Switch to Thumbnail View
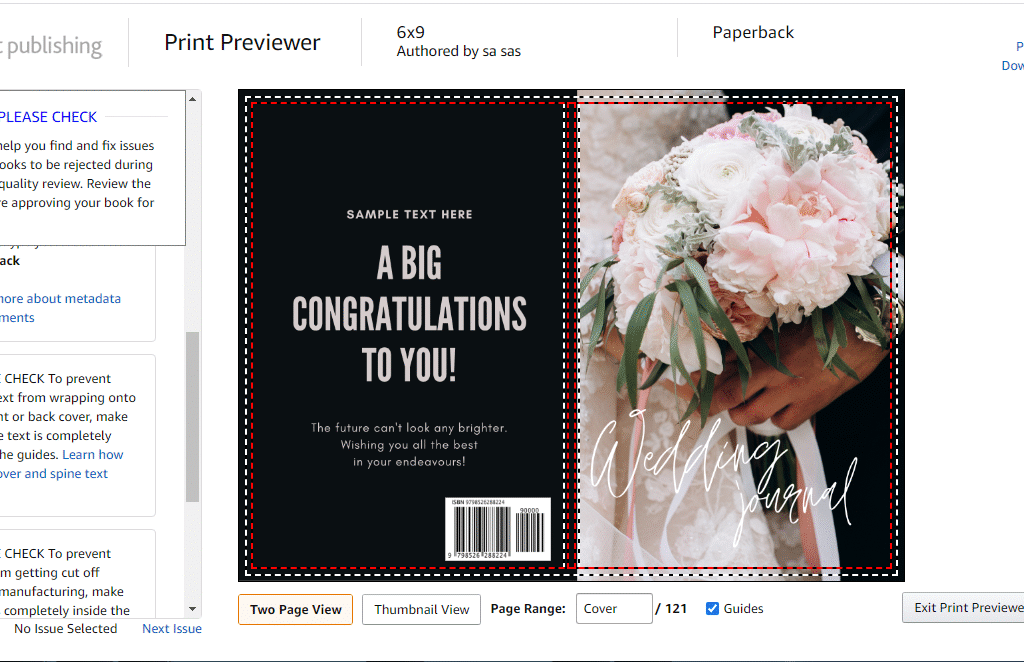The width and height of the screenshot is (1024, 662). click(x=421, y=608)
